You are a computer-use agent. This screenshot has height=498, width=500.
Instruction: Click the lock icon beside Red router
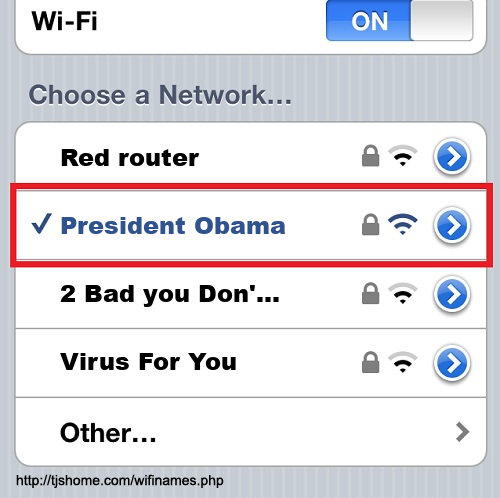click(370, 156)
